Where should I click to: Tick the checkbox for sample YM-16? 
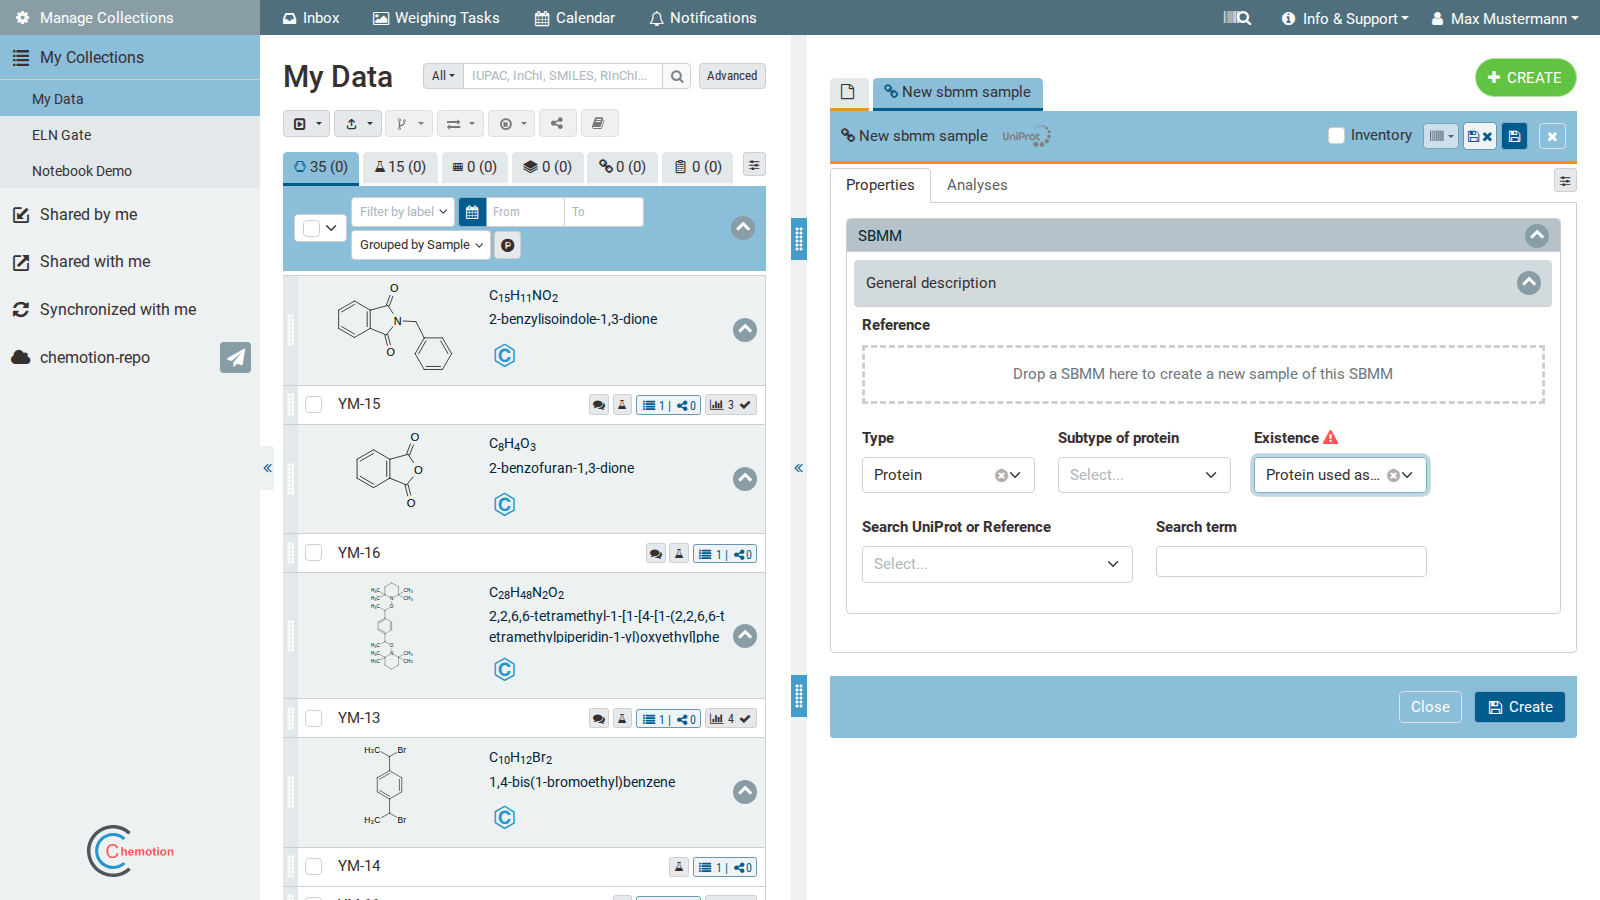coord(314,553)
